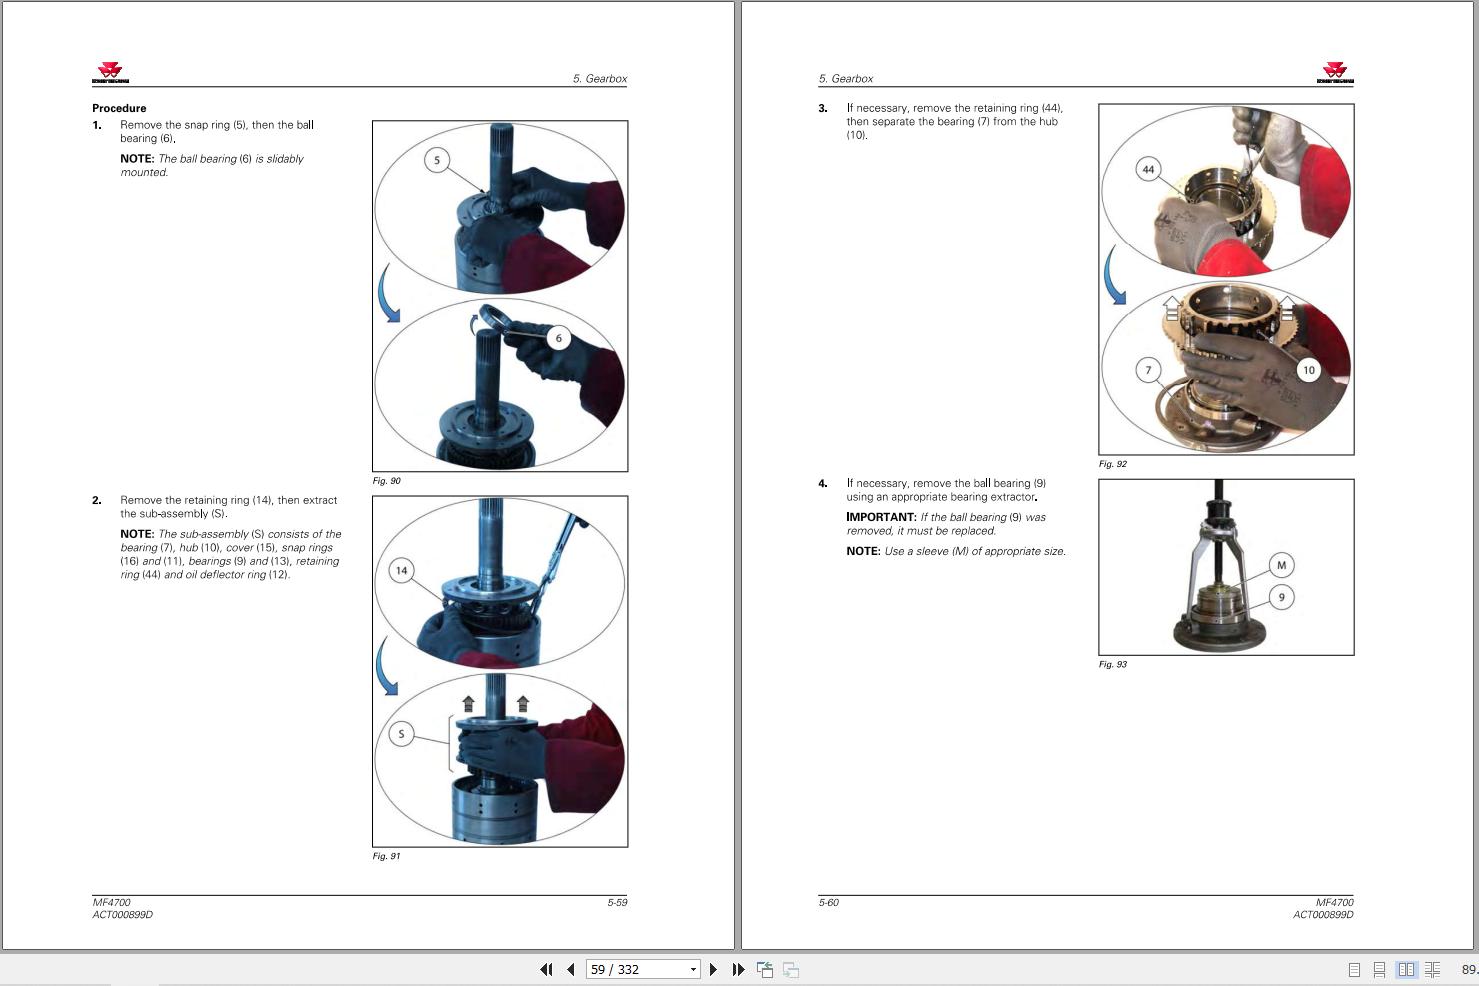Click the previous view navigation icon
The image size is (1479, 986).
point(765,969)
